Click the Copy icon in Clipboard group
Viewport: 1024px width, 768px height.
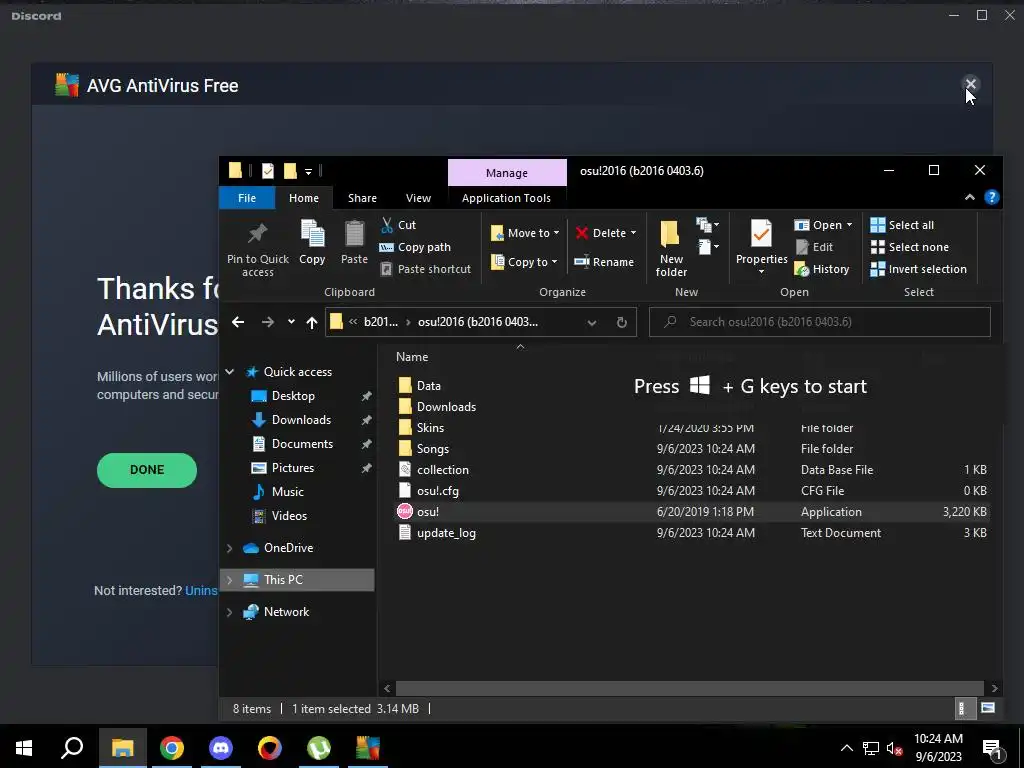(x=312, y=242)
